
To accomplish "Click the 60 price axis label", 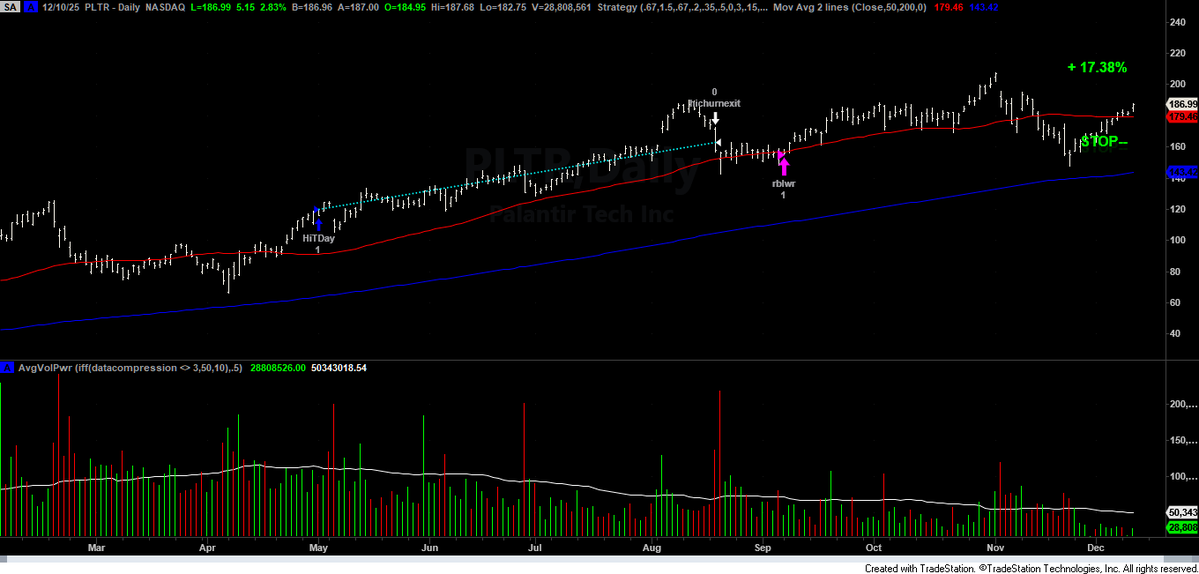I will point(1177,303).
